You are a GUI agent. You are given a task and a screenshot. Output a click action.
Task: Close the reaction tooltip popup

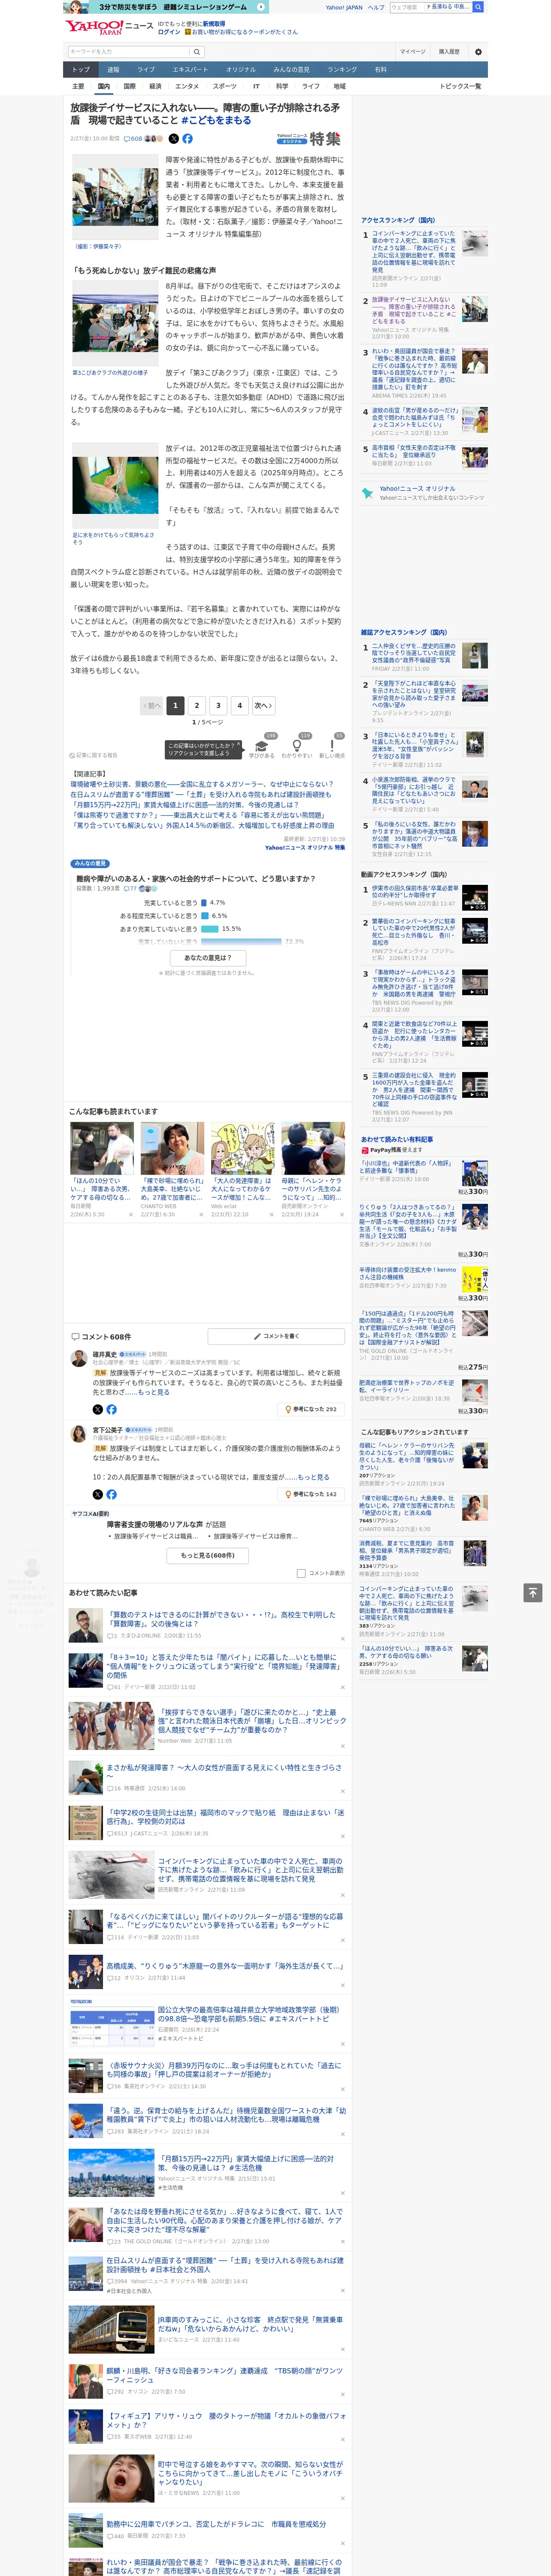pyautogui.click(x=239, y=745)
